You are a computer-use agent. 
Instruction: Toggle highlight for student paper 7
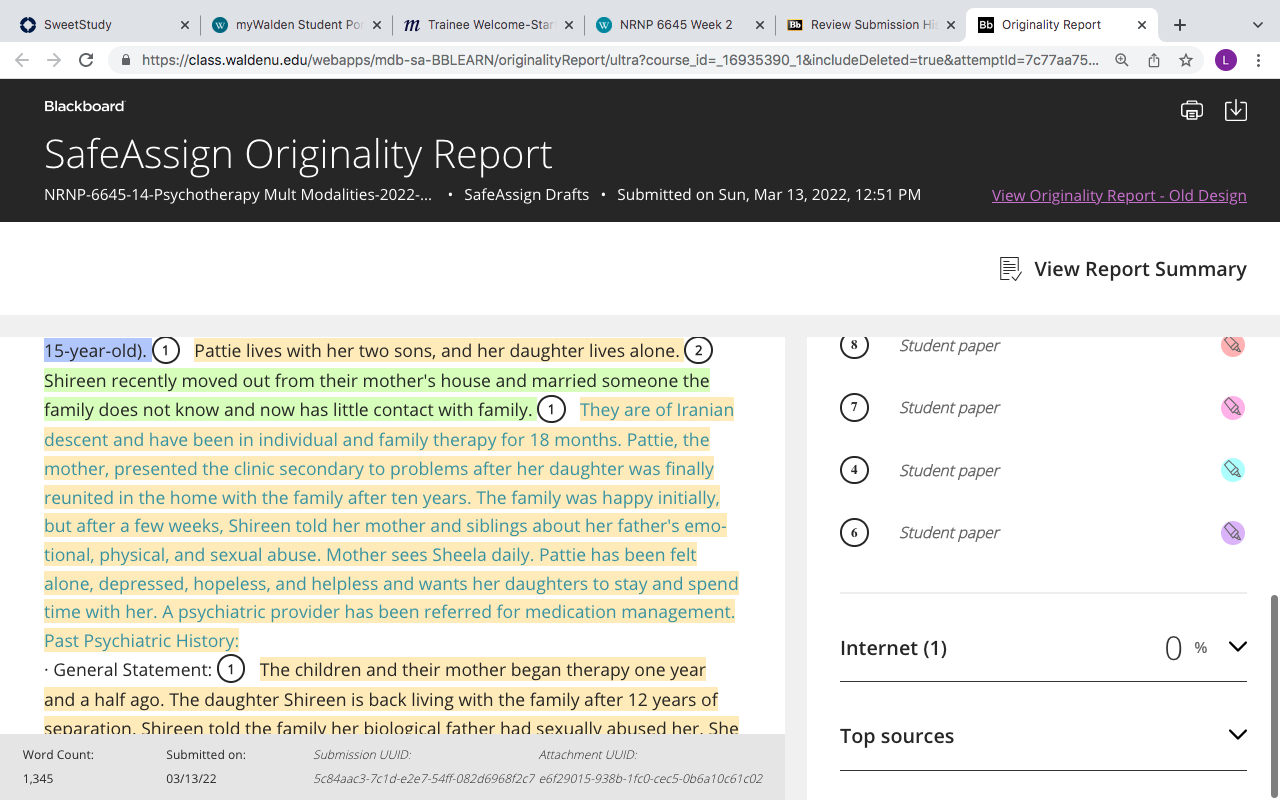click(1233, 407)
